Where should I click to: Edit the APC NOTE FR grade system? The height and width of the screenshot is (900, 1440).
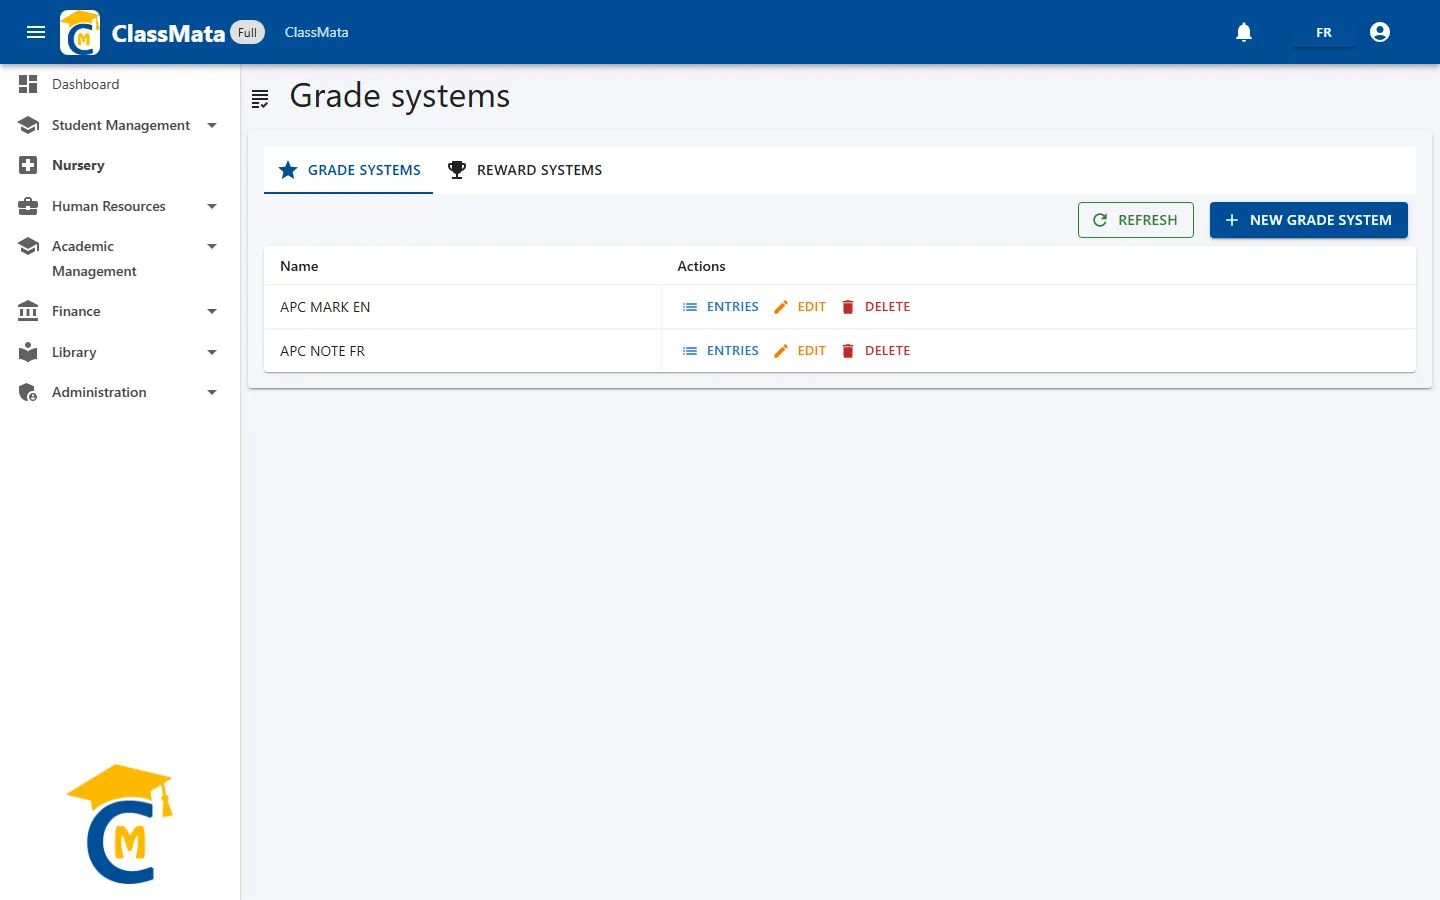coord(800,351)
